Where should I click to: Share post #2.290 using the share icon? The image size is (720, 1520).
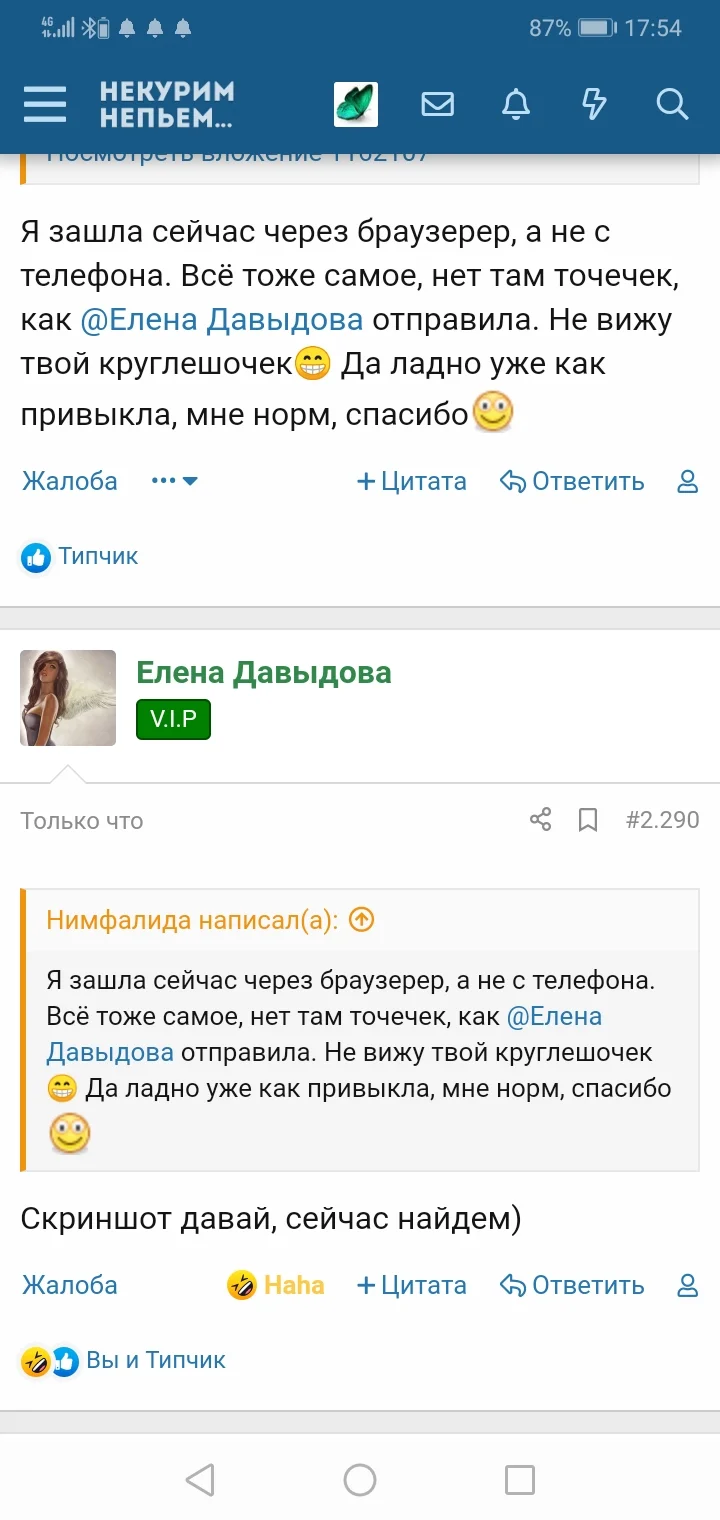click(540, 819)
